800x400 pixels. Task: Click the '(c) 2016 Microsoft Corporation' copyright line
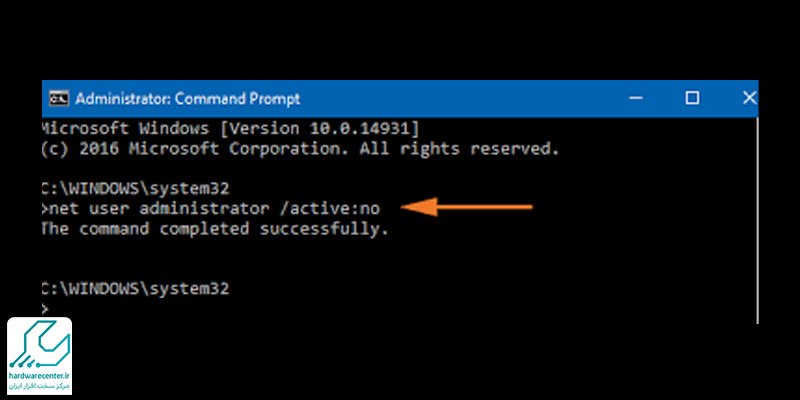pyautogui.click(x=301, y=149)
